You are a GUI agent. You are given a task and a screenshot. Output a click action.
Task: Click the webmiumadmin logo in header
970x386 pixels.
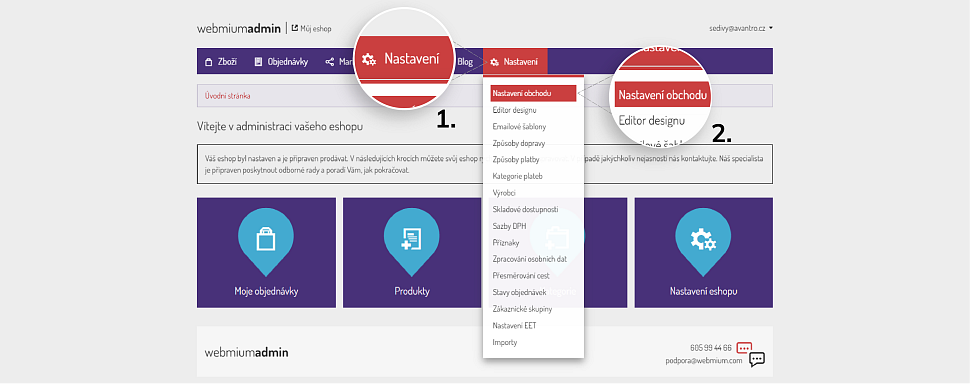click(239, 28)
